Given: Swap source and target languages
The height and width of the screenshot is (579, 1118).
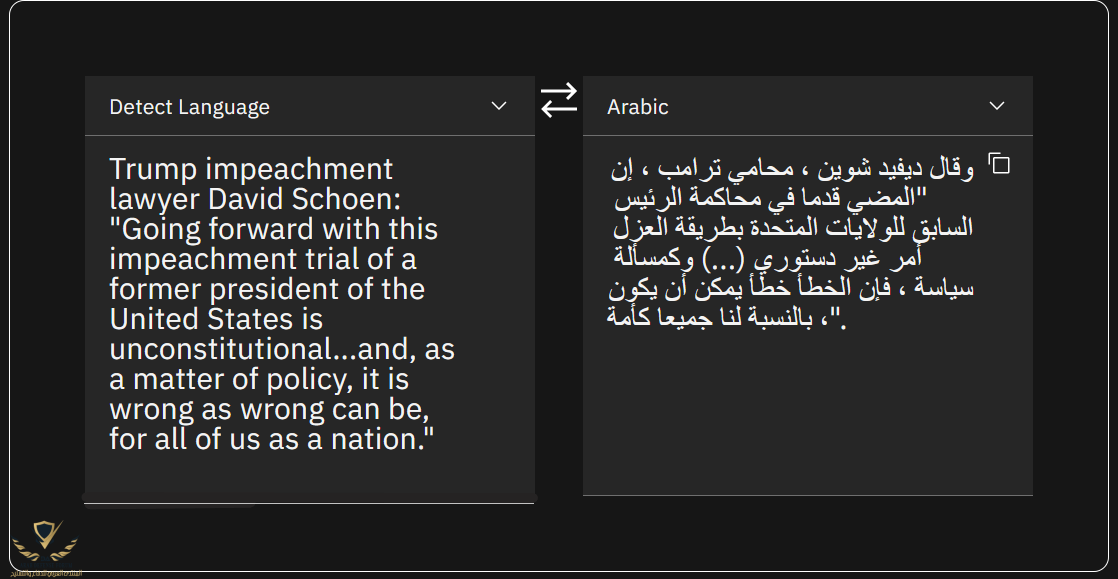Looking at the screenshot, I should tap(558, 100).
